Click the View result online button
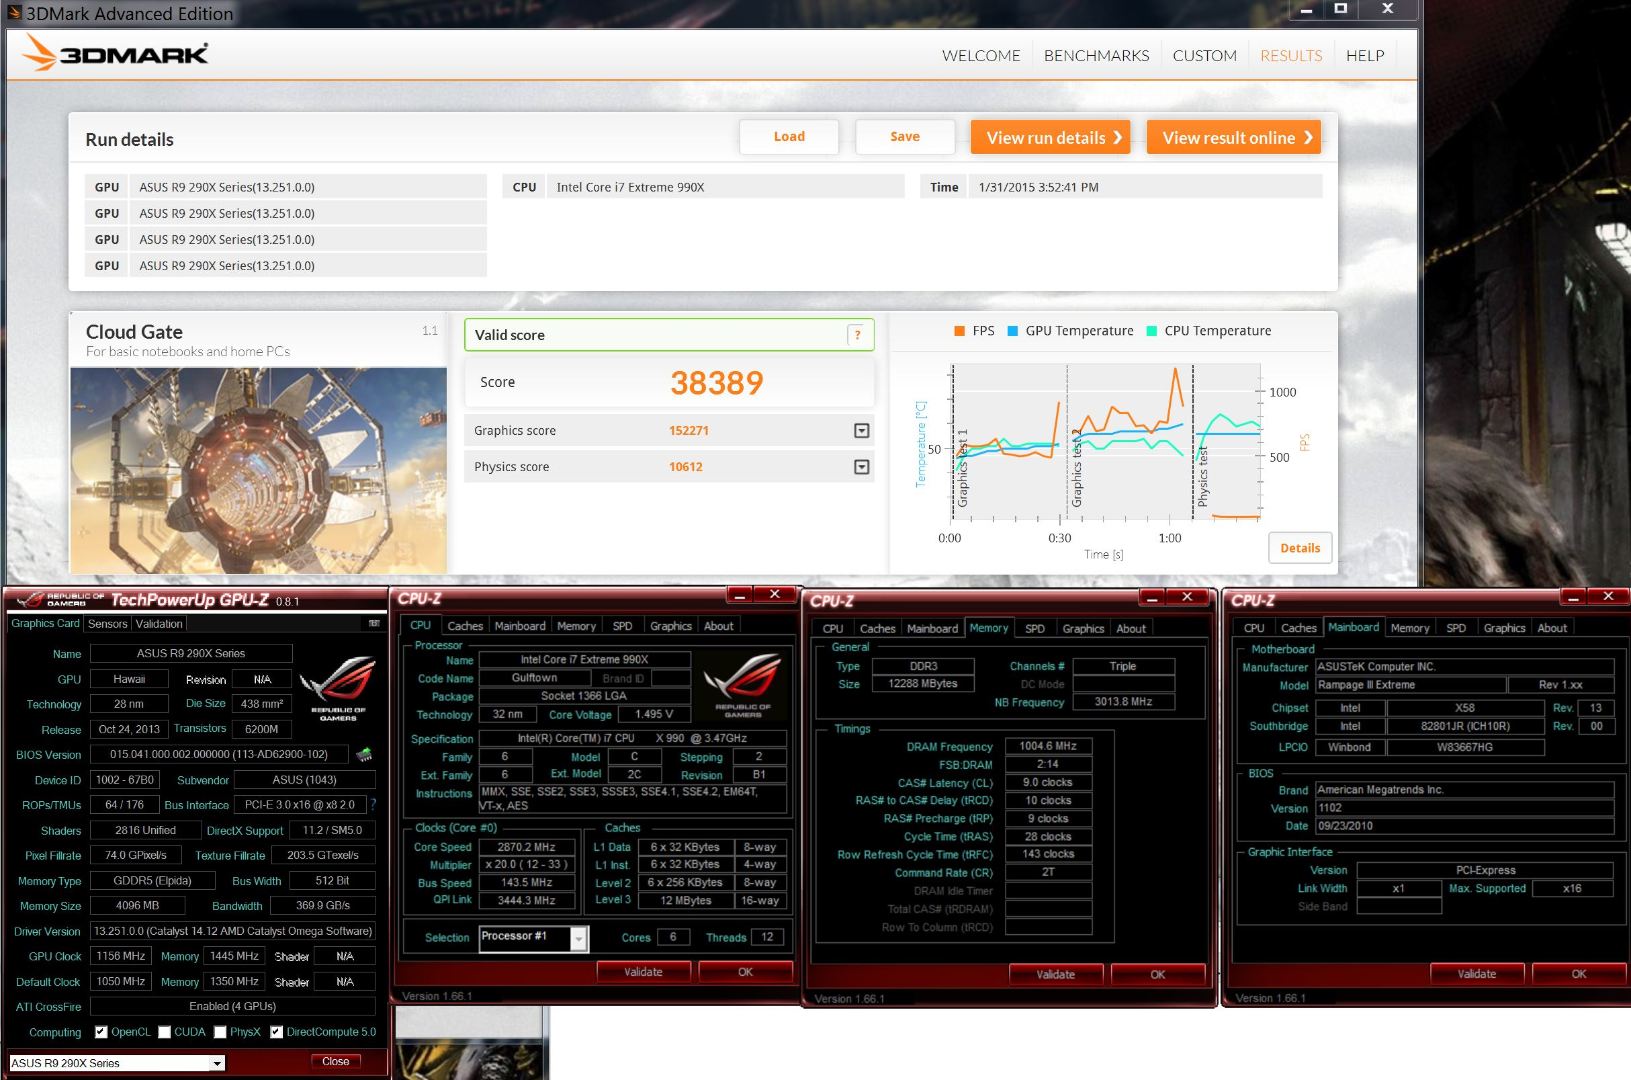The width and height of the screenshot is (1631, 1080). (1234, 138)
